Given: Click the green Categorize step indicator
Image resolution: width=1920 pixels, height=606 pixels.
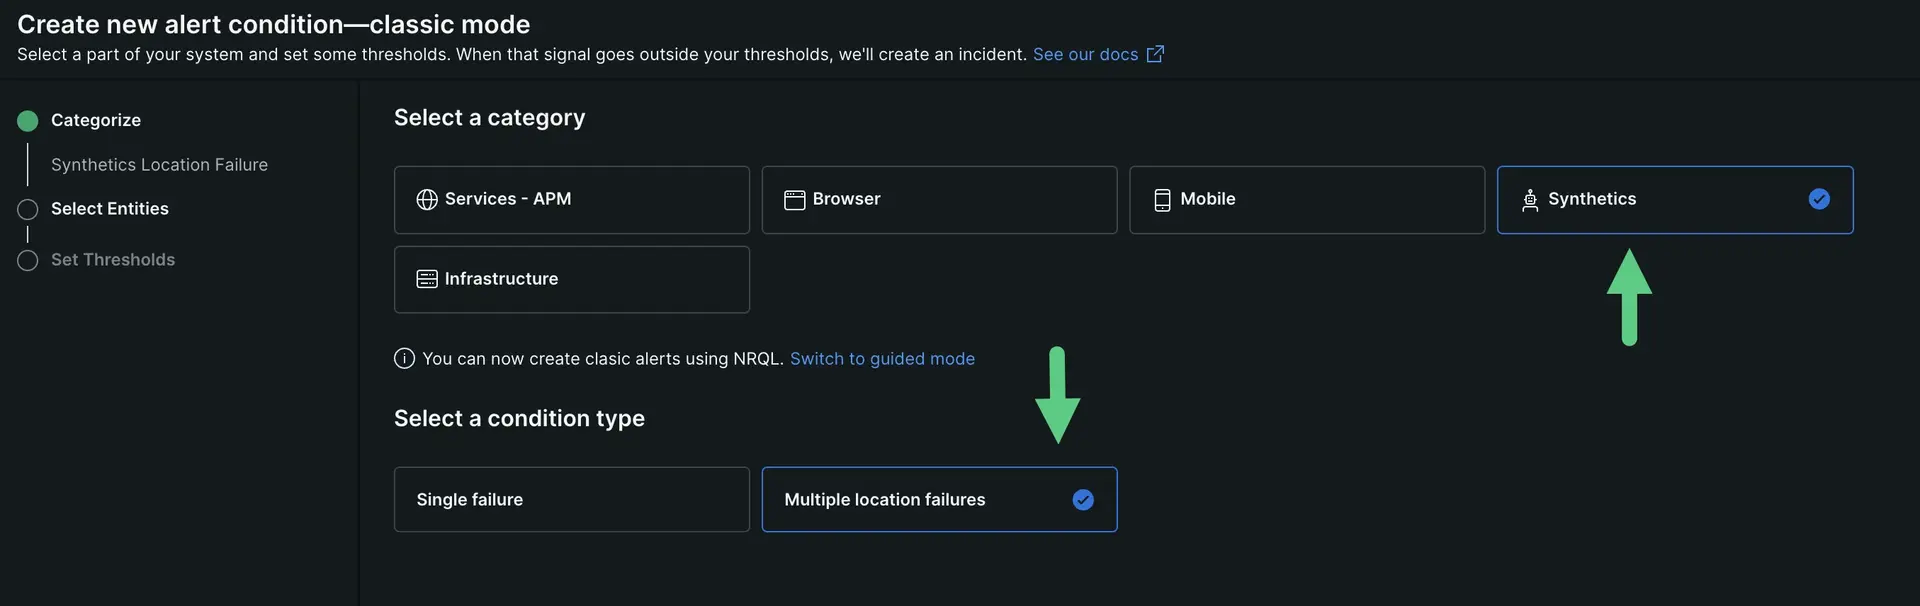Looking at the screenshot, I should (28, 121).
